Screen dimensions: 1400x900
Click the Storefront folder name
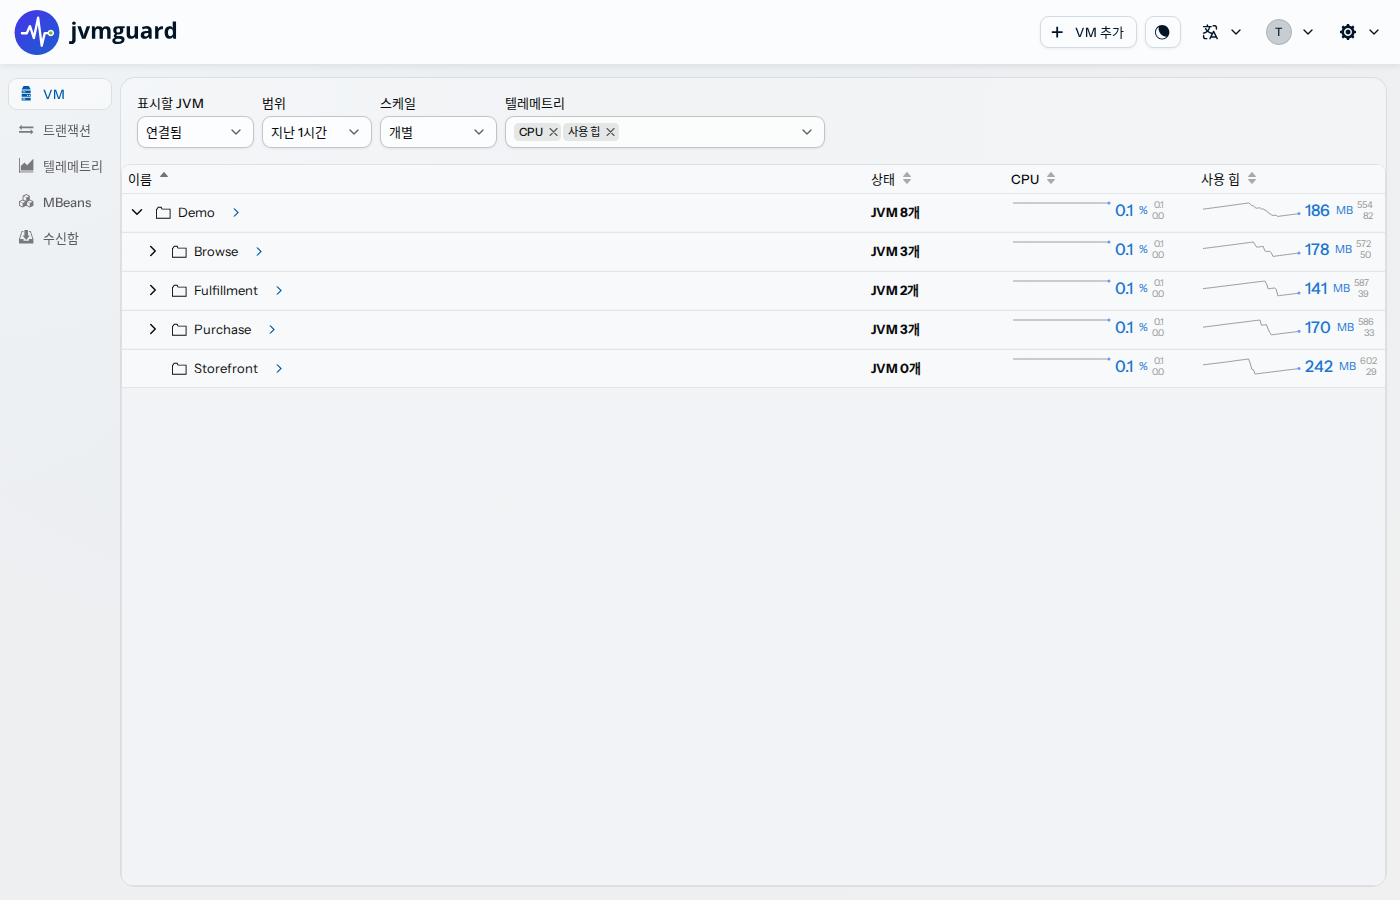226,369
